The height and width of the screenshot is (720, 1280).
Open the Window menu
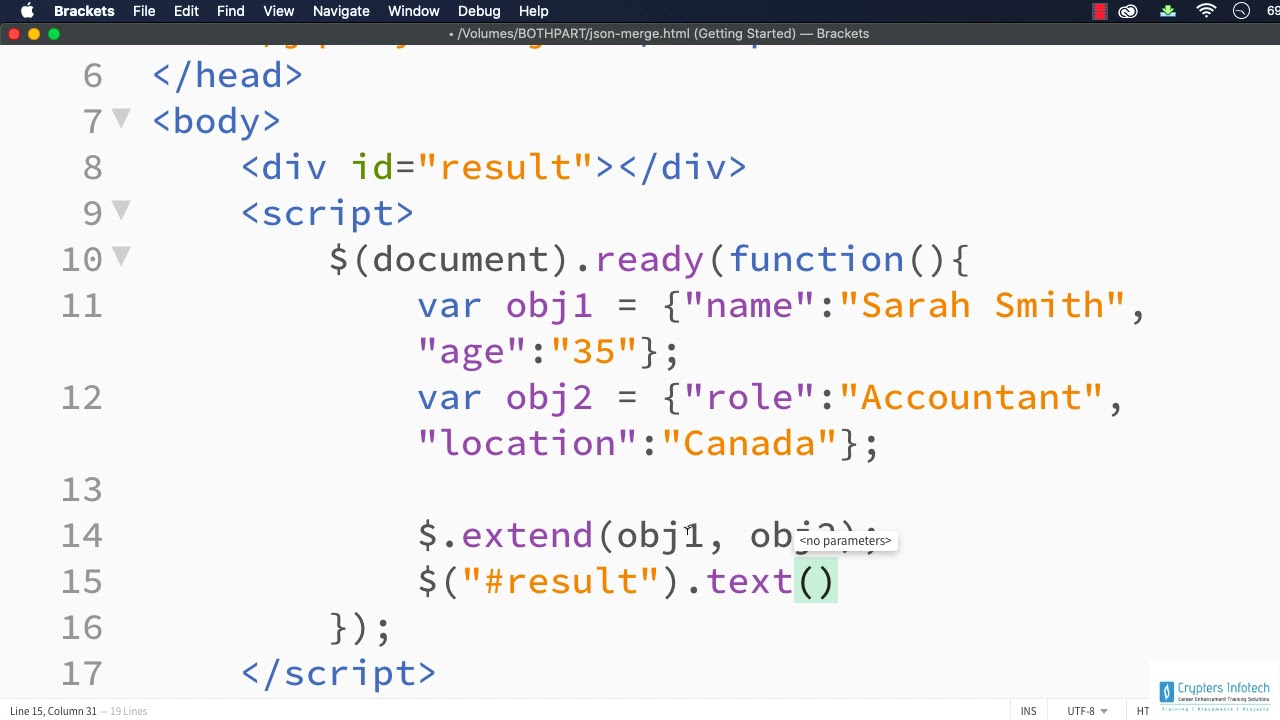413,11
